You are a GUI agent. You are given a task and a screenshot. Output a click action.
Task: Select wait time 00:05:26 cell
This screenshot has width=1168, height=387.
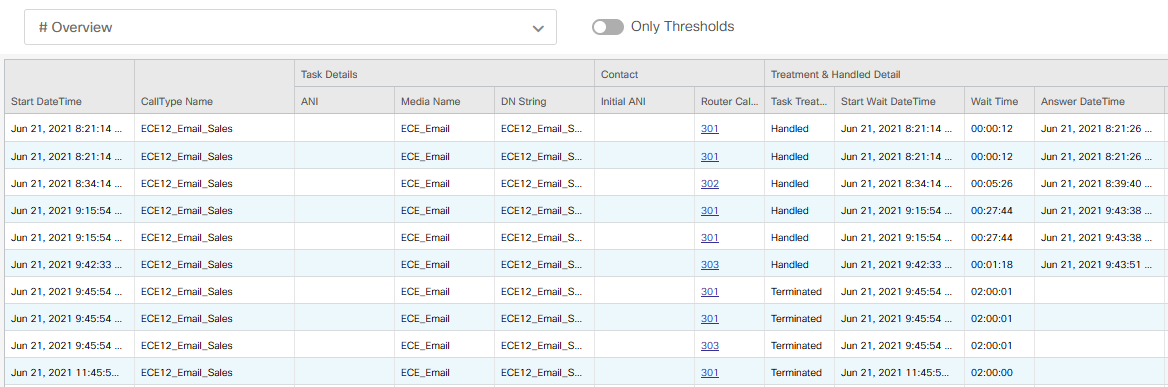1000,183
